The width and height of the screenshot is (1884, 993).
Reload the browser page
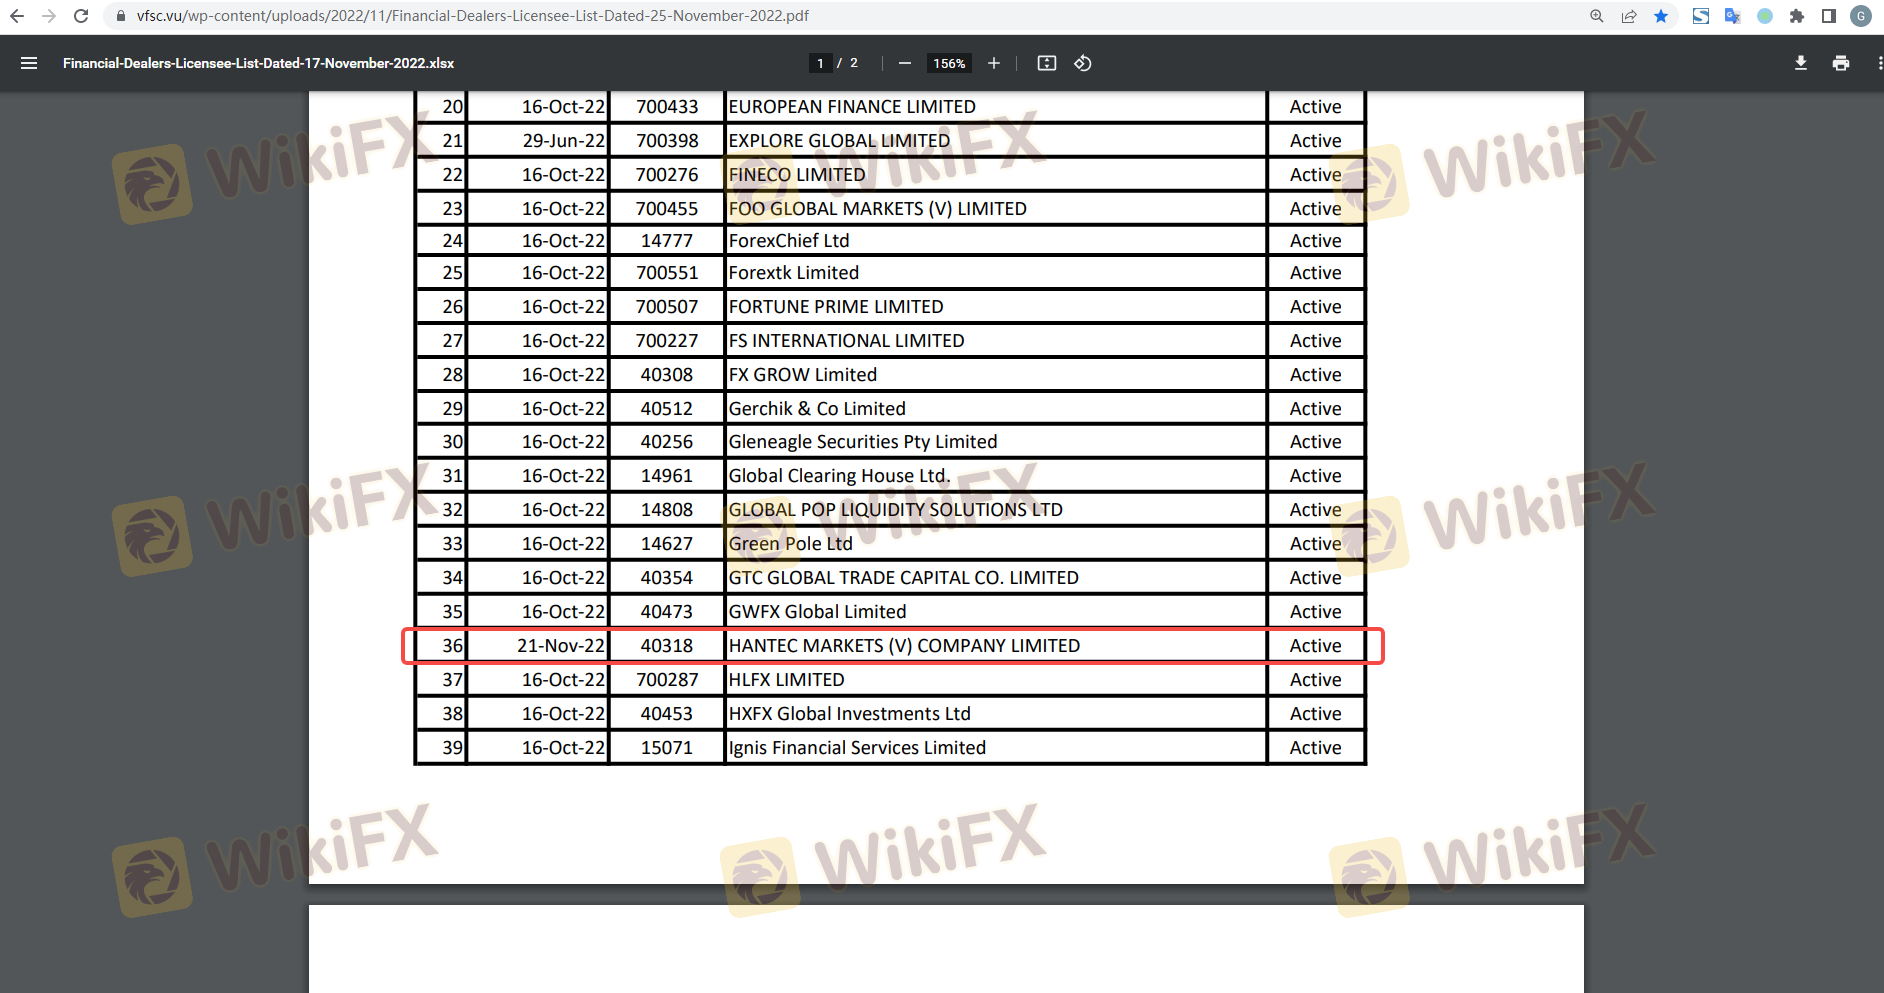point(81,16)
